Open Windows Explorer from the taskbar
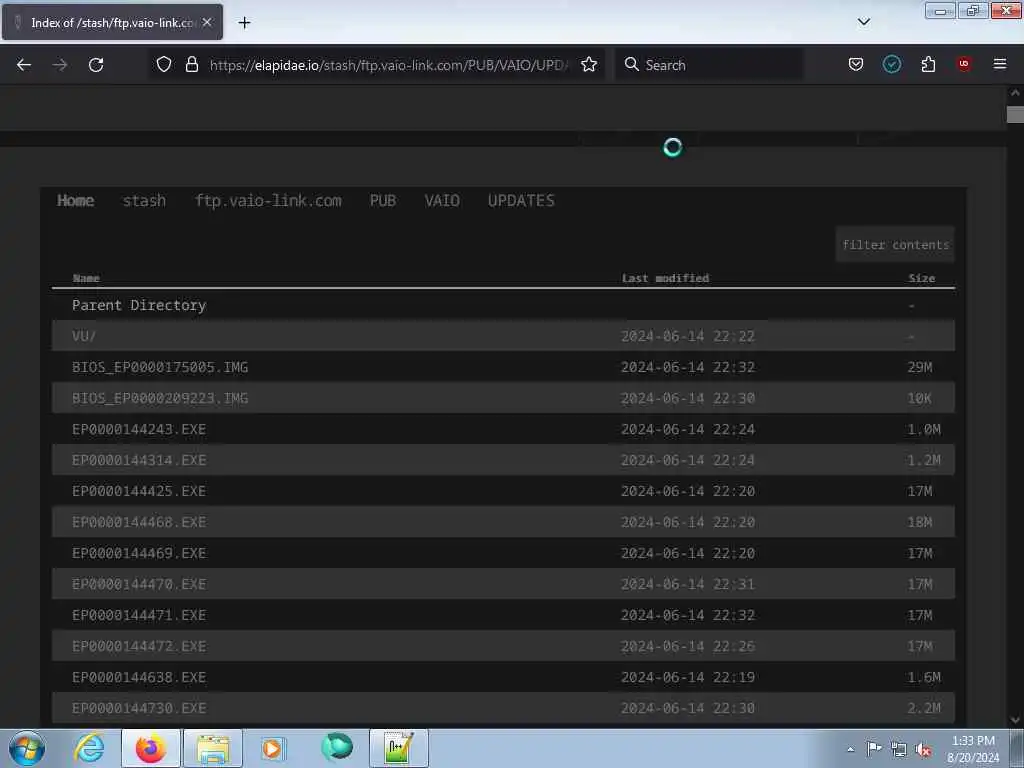Viewport: 1024px width, 768px height. click(x=213, y=748)
